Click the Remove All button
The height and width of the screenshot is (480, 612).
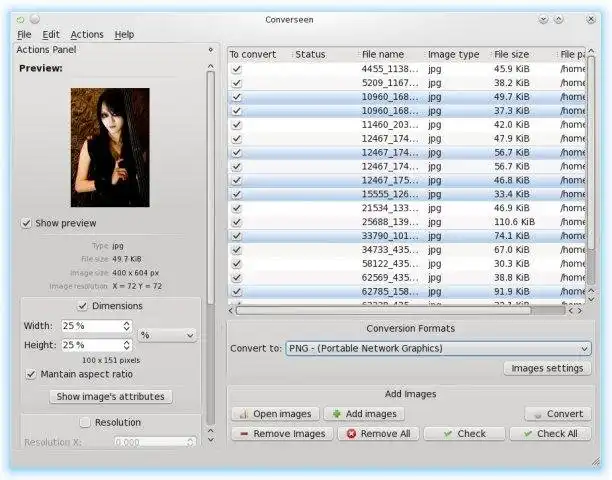378,434
